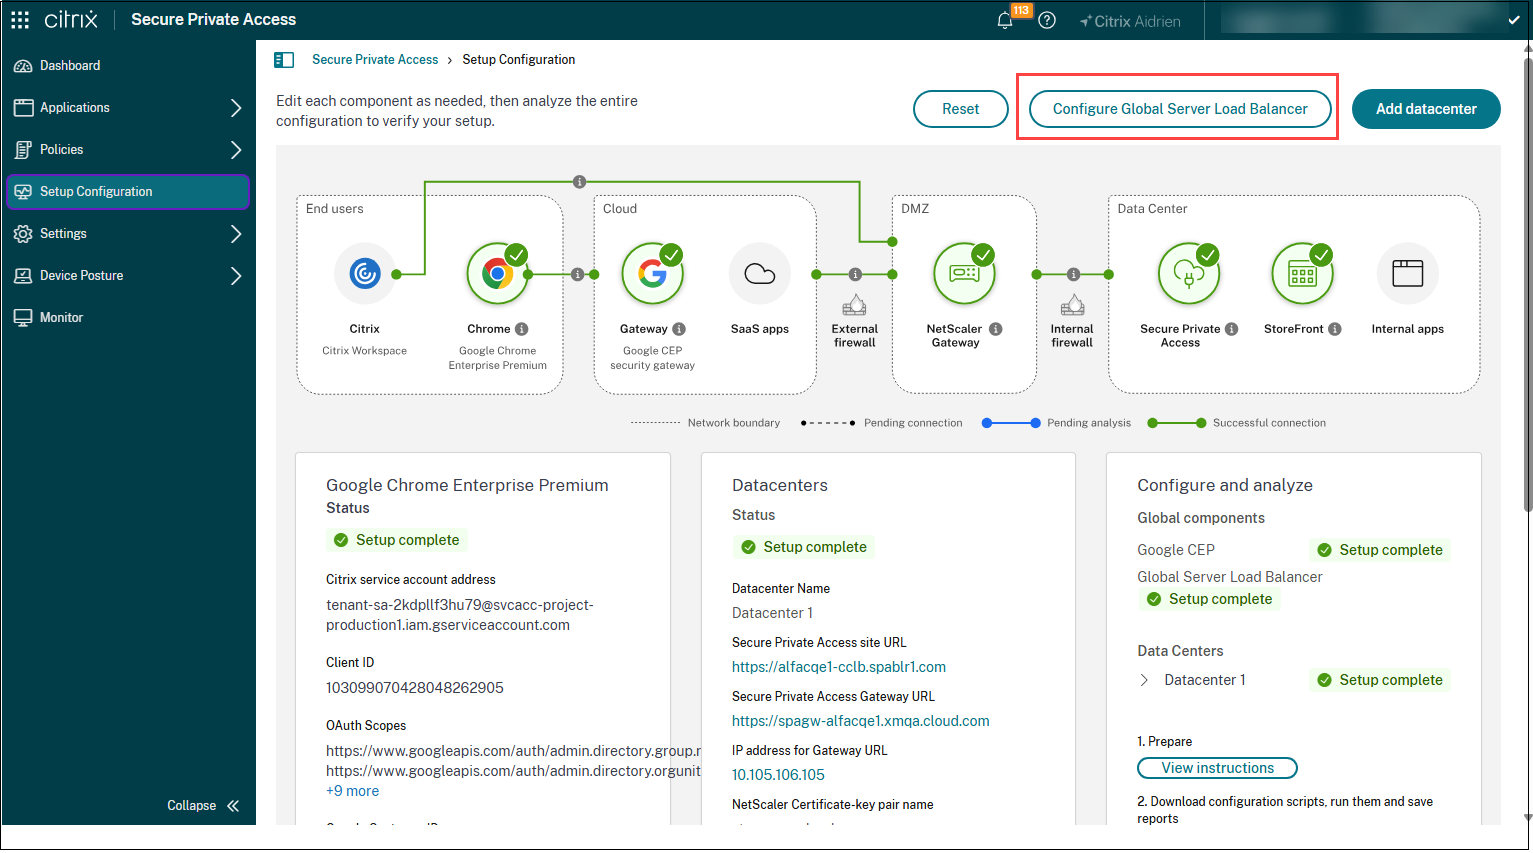Click Configure Global Server Load Balancer
The width and height of the screenshot is (1533, 853).
[1180, 109]
